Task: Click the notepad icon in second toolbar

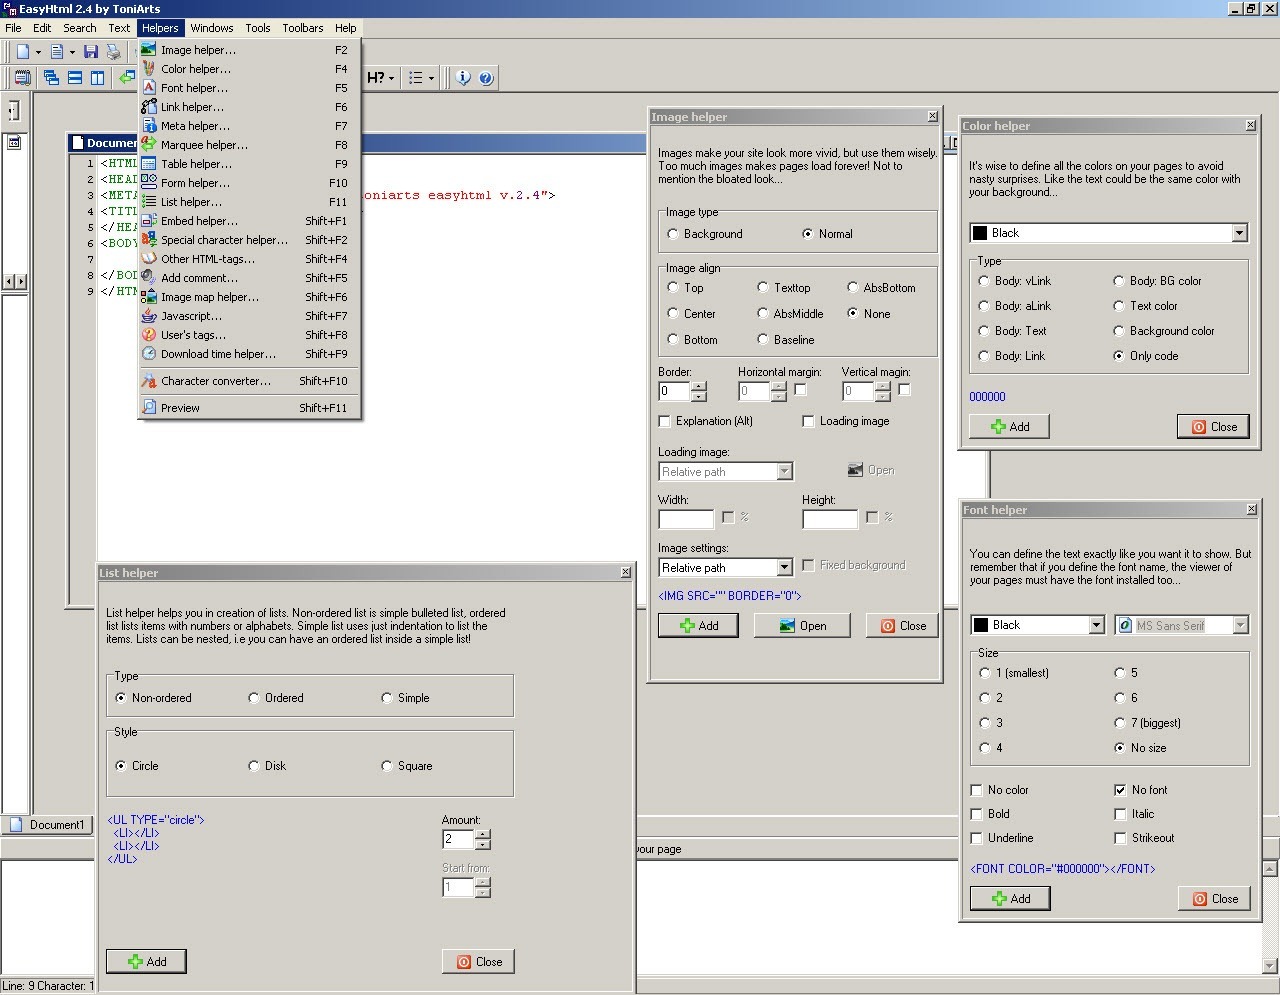Action: click(22, 77)
